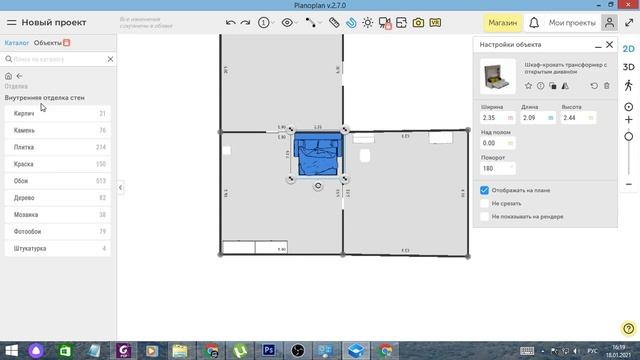Viewport: 640px width, 360px height.
Task: Click into the catalog search field
Action: click(x=57, y=59)
